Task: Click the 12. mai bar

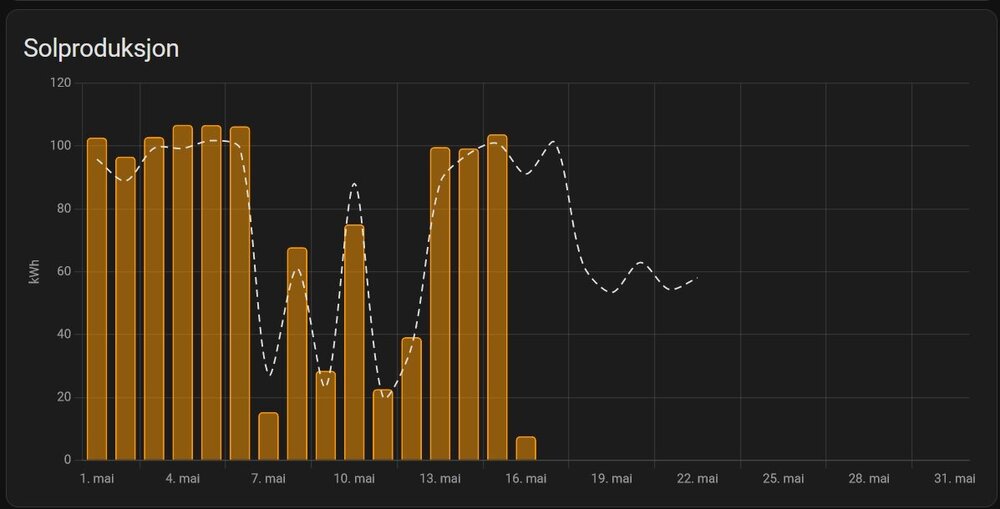Action: click(411, 400)
